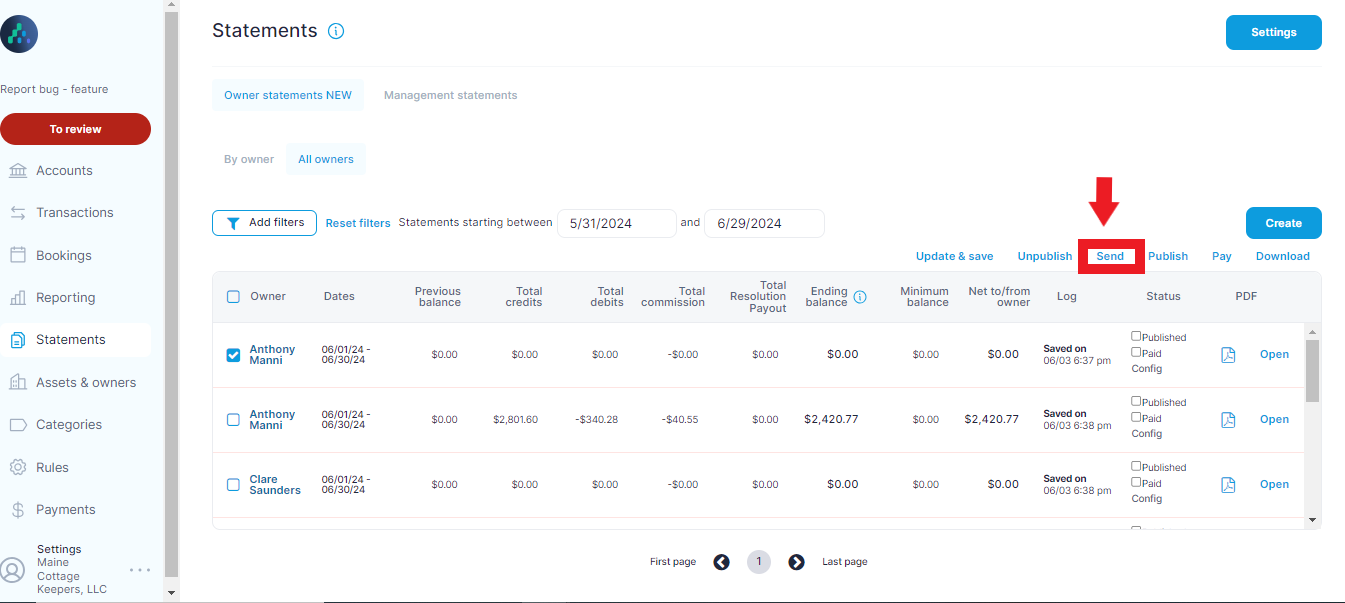Click Report bug - feature link

[54, 90]
